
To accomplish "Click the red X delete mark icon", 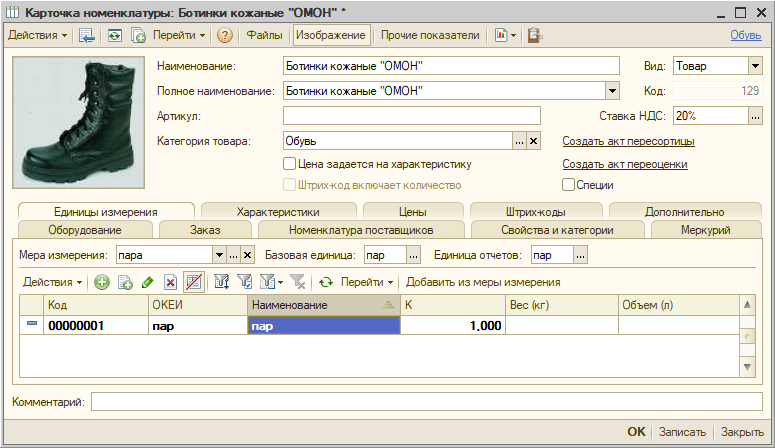I will [x=171, y=283].
